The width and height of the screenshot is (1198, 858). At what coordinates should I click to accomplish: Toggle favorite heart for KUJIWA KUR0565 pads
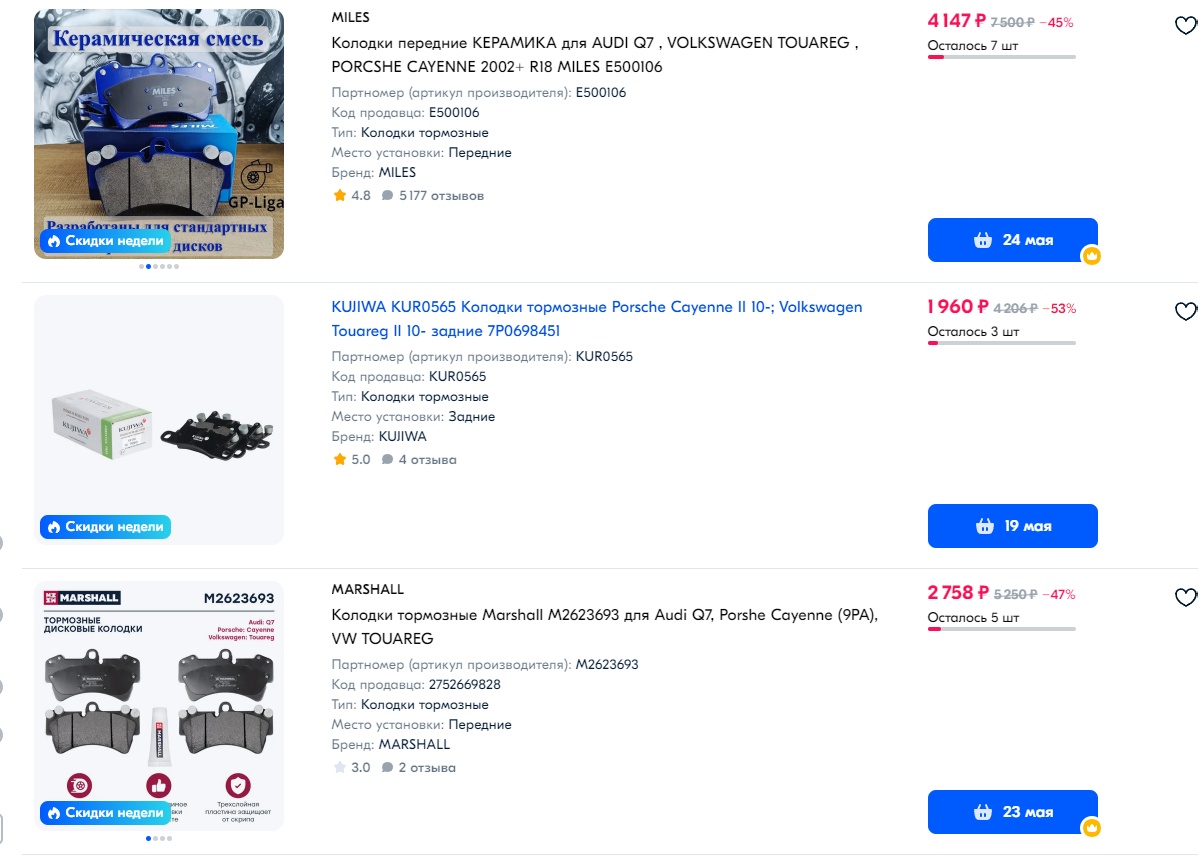(x=1186, y=311)
